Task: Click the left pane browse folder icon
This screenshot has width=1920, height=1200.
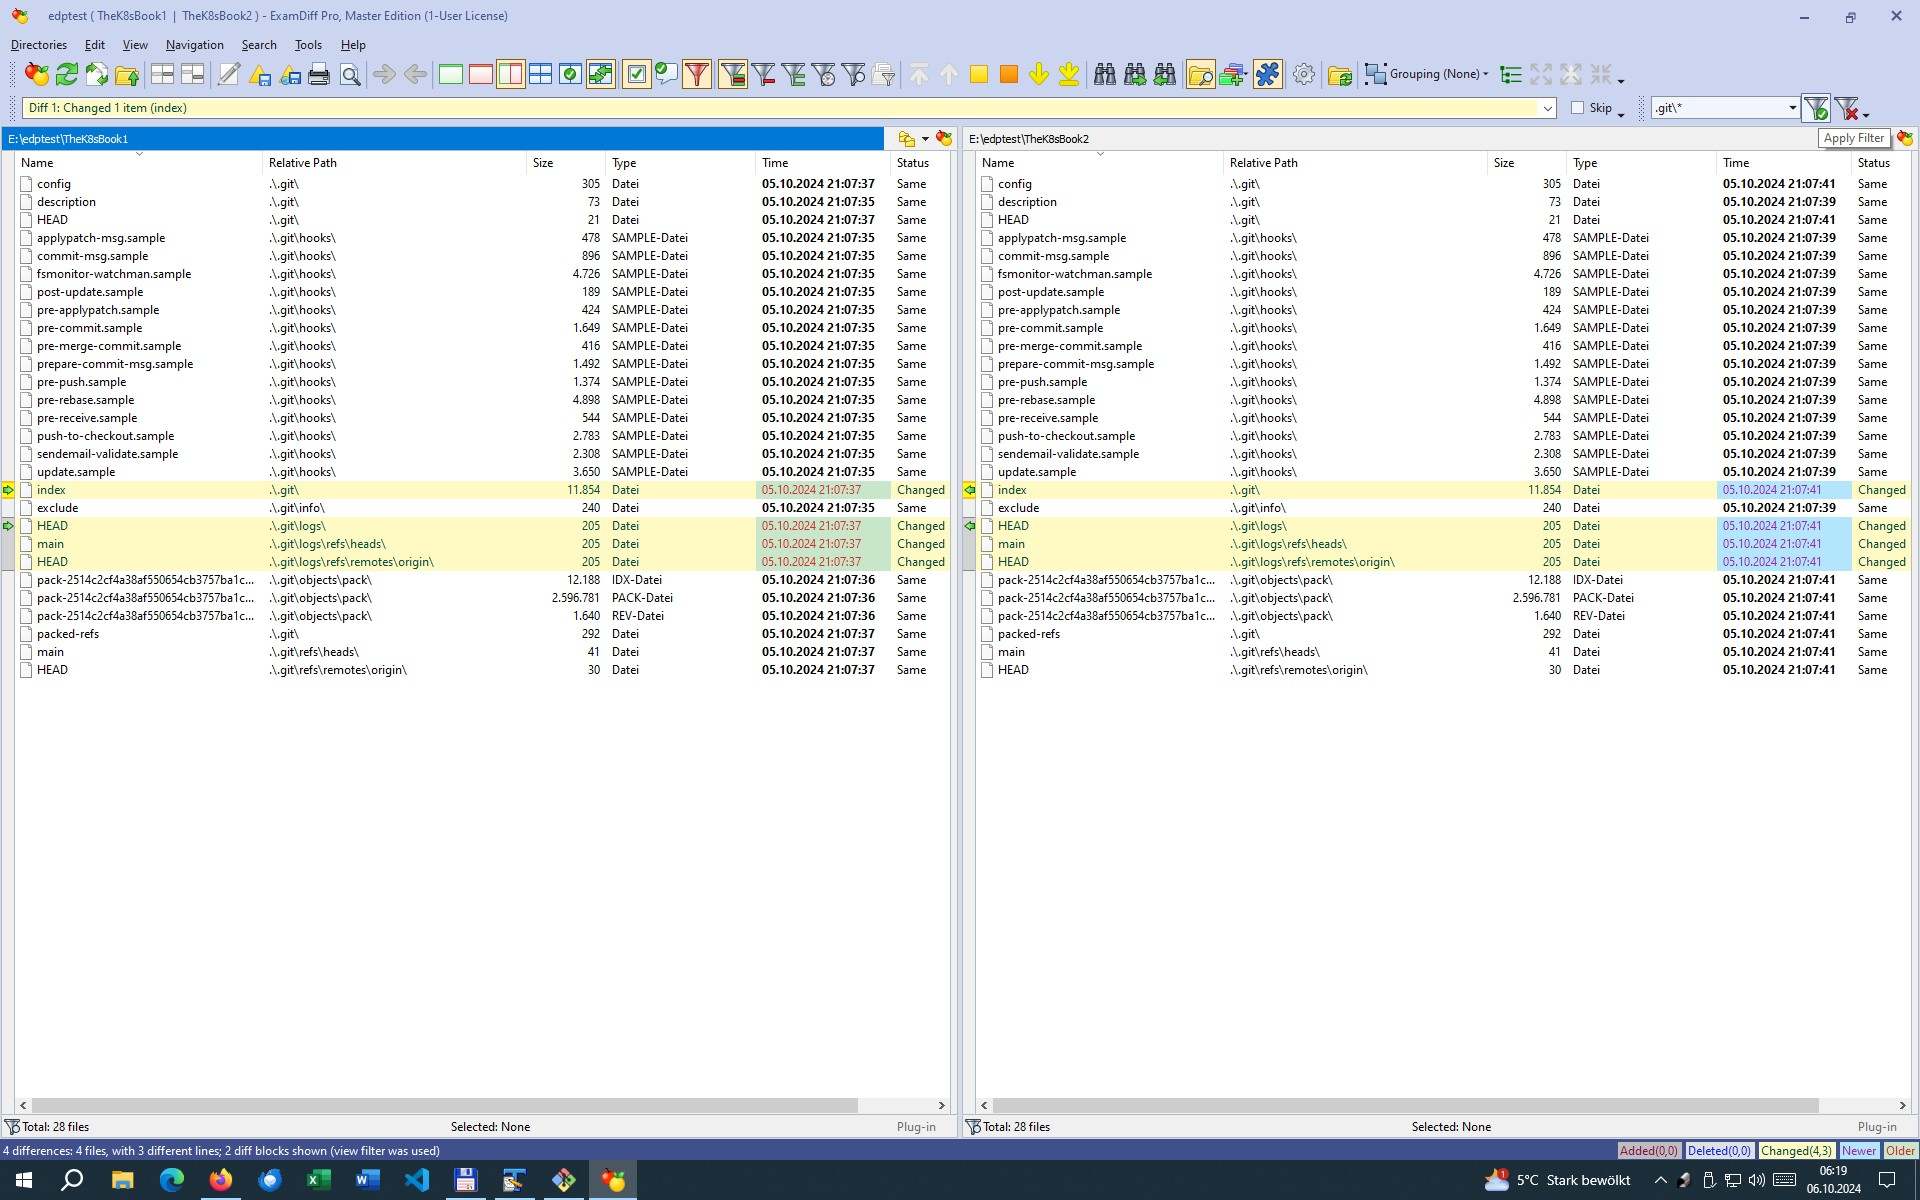Action: [x=907, y=139]
